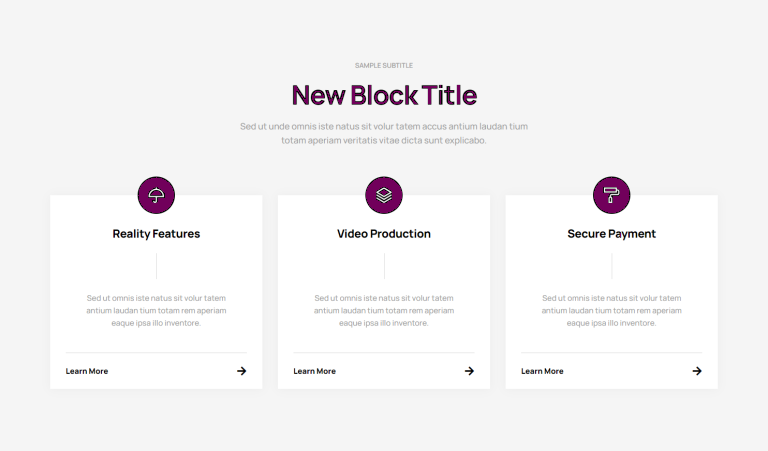Click the SAMPLE SUBTITLE text
This screenshot has width=768, height=451.
384,65
